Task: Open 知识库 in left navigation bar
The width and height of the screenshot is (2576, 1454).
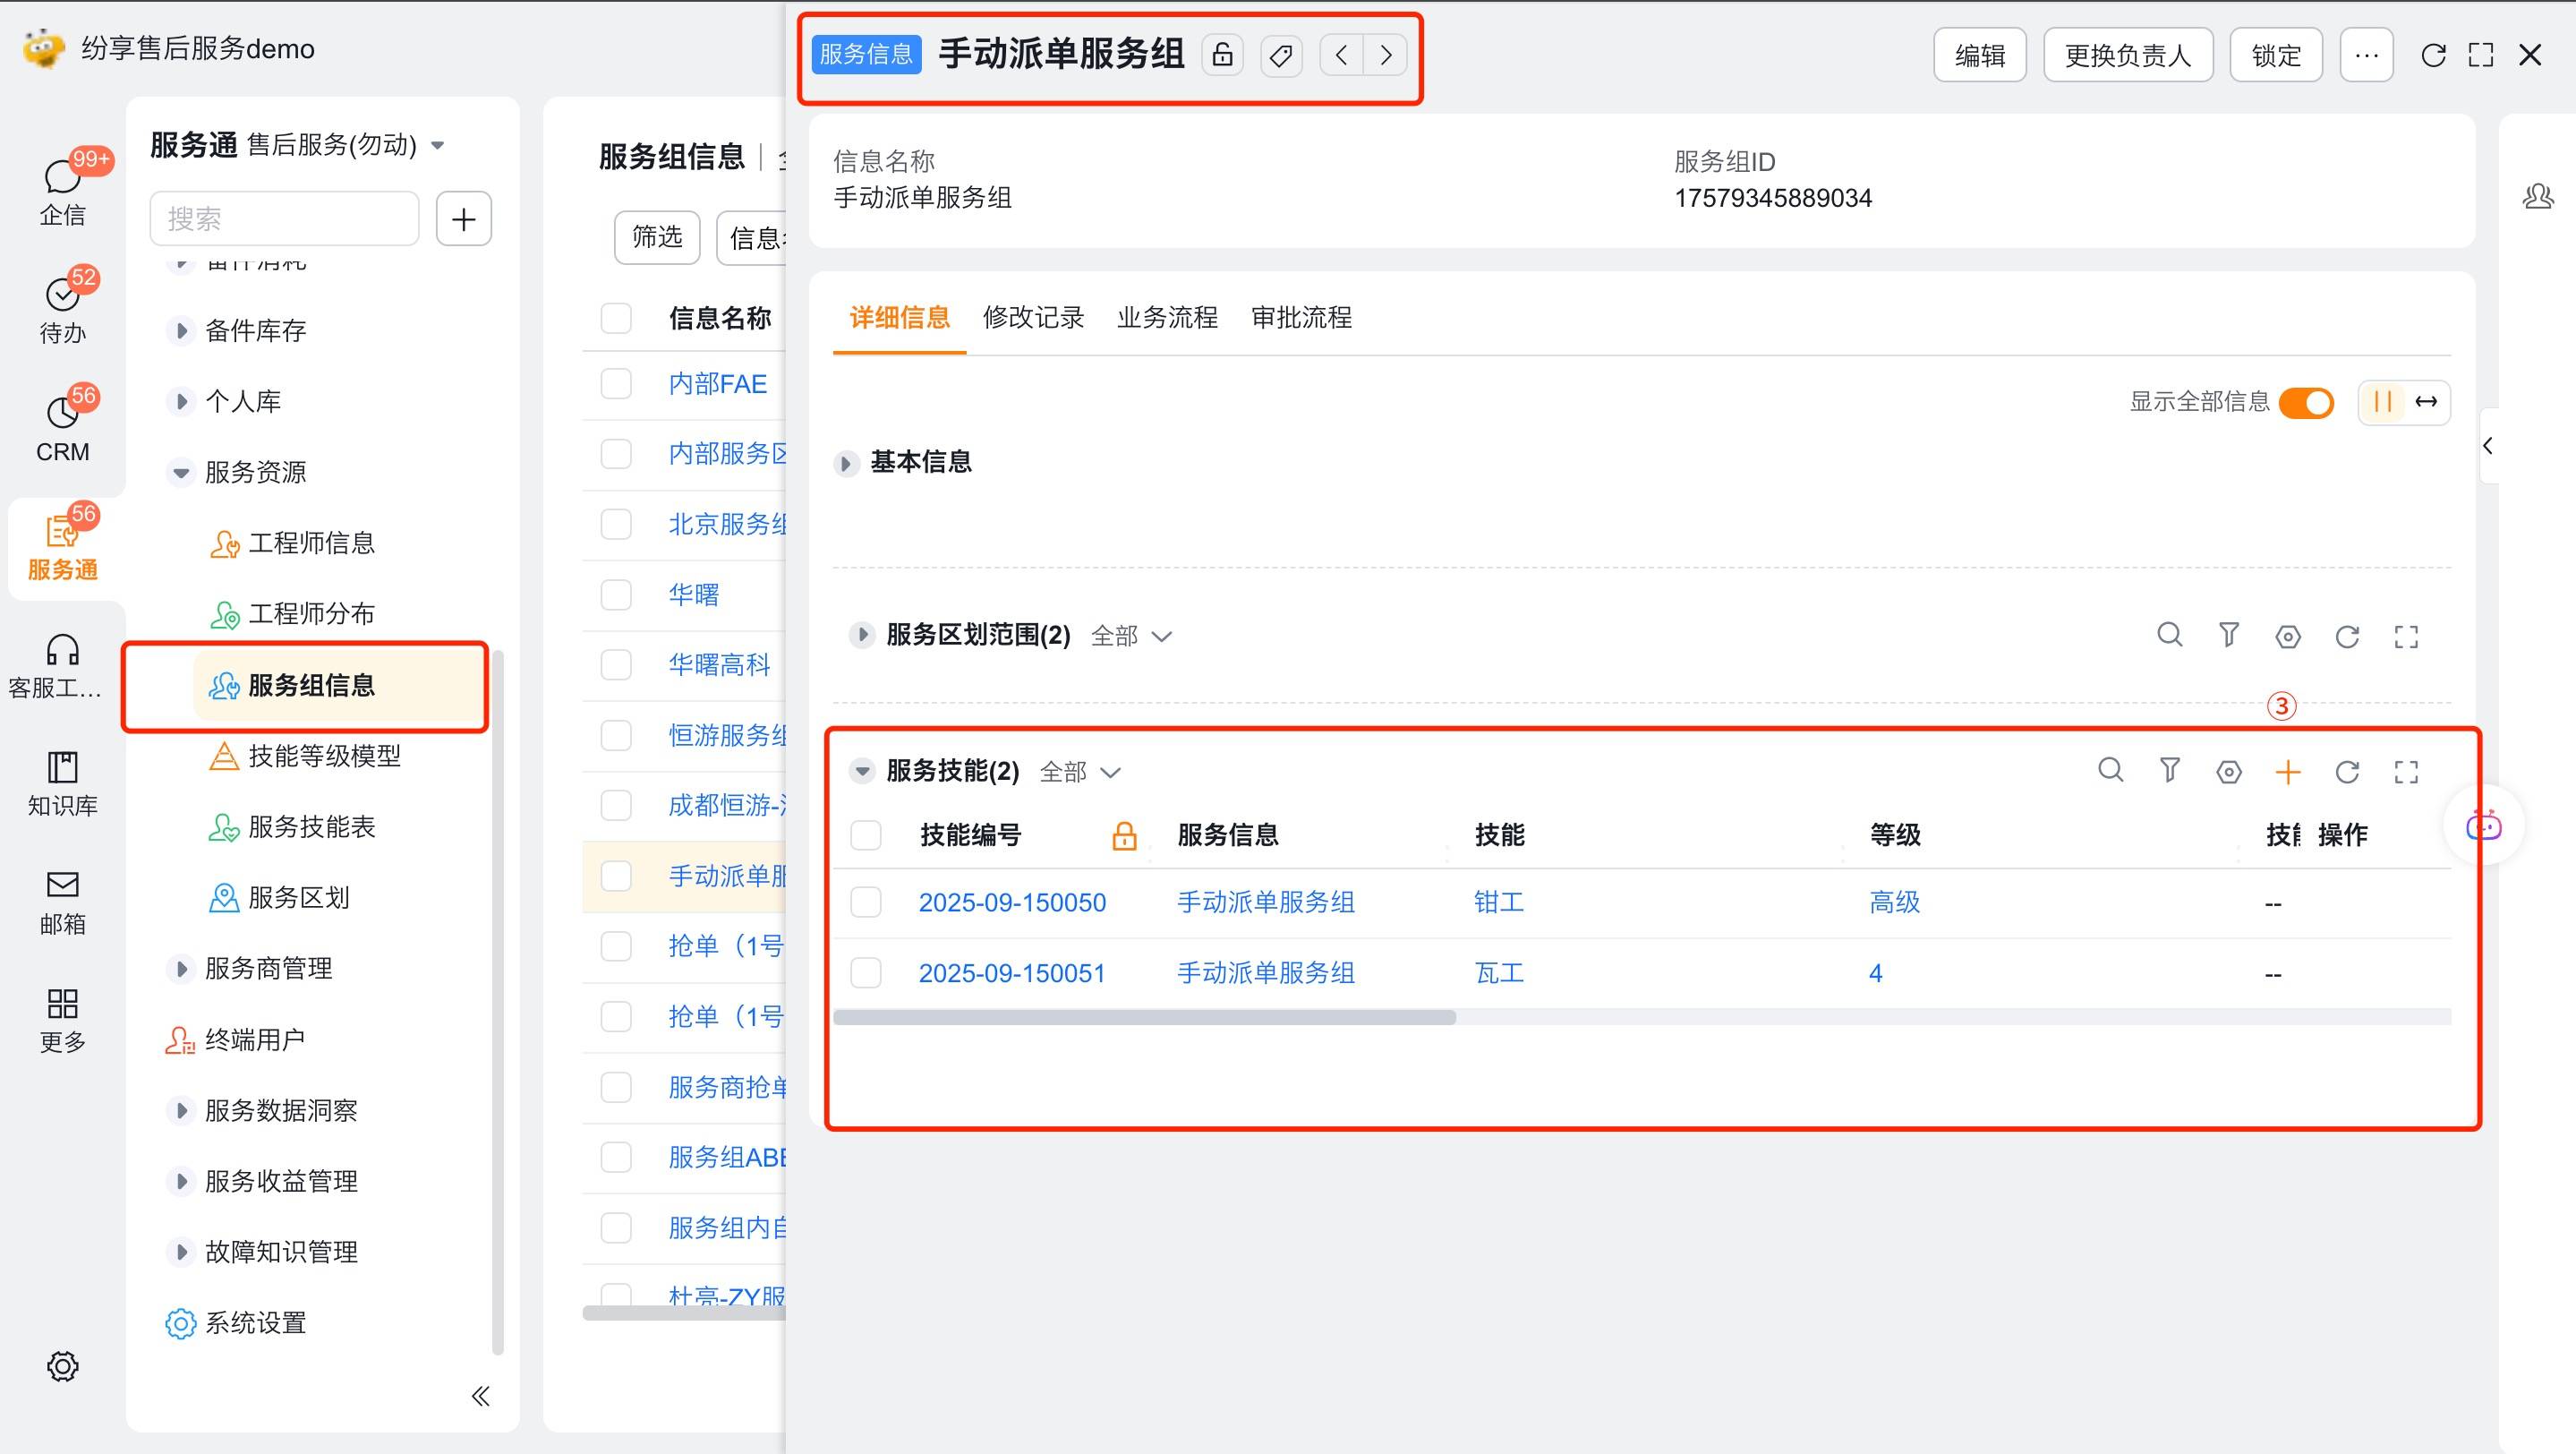Action: point(62,783)
